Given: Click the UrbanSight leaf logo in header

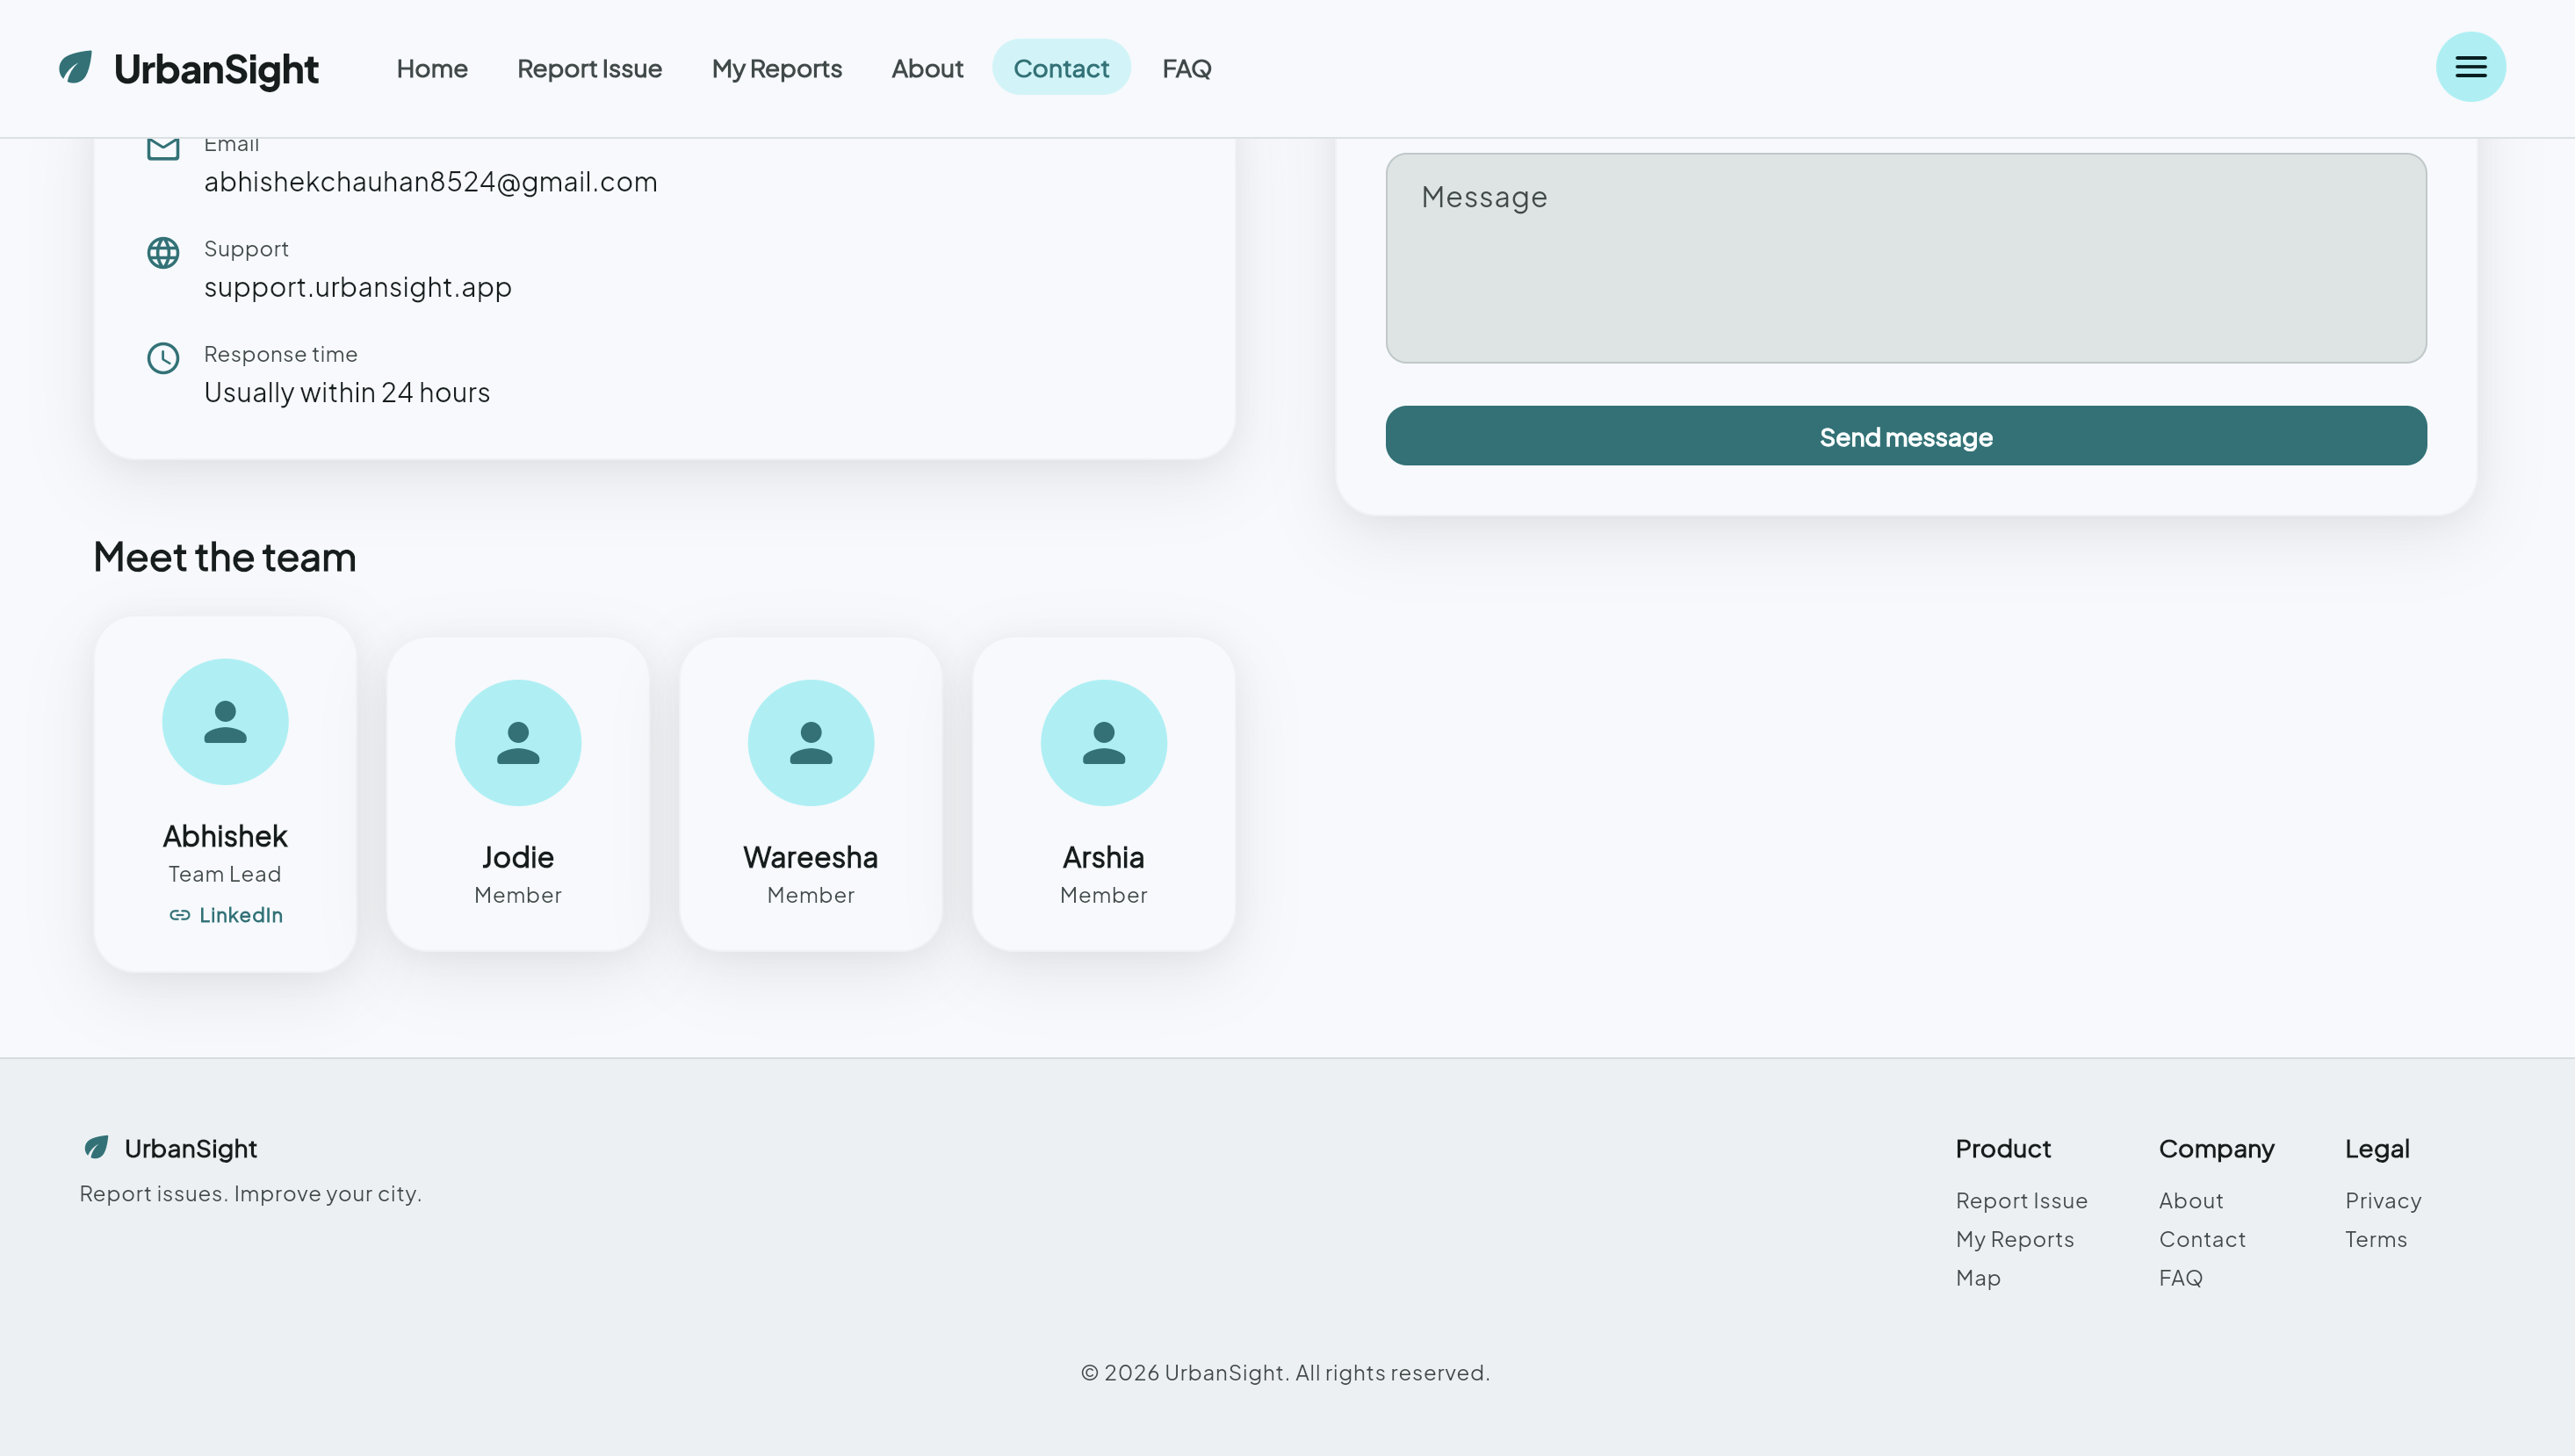Looking at the screenshot, I should 75,68.
